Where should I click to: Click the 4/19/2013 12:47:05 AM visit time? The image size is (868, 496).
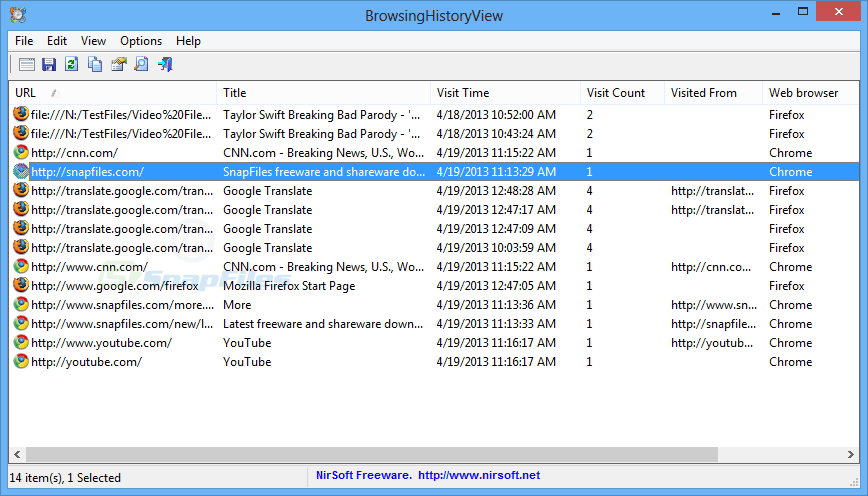(x=496, y=286)
